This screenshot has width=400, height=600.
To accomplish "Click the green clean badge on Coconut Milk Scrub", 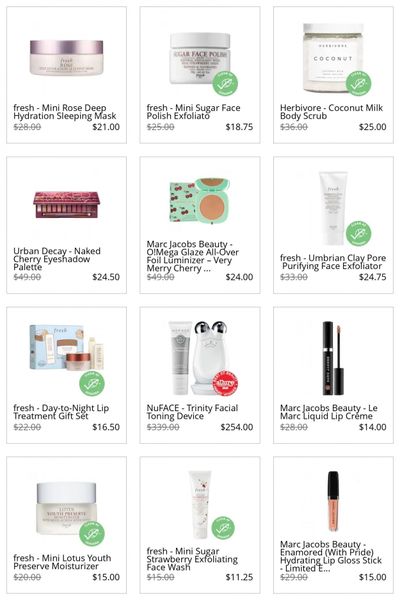I will click(x=358, y=83).
